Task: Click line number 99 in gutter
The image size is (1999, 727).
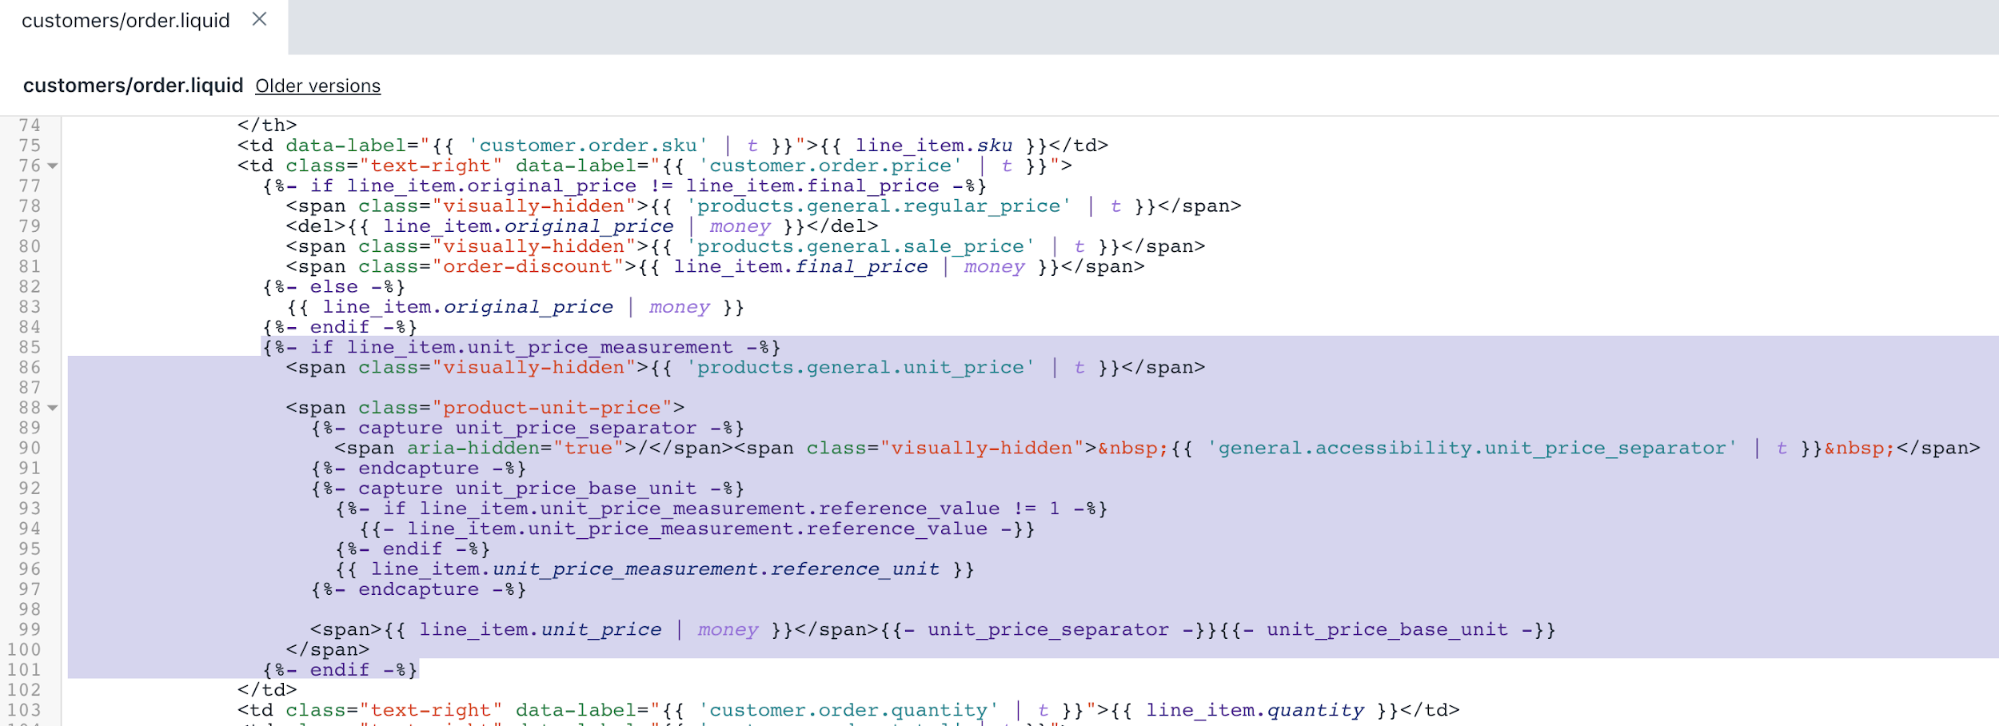Action: pos(30,630)
